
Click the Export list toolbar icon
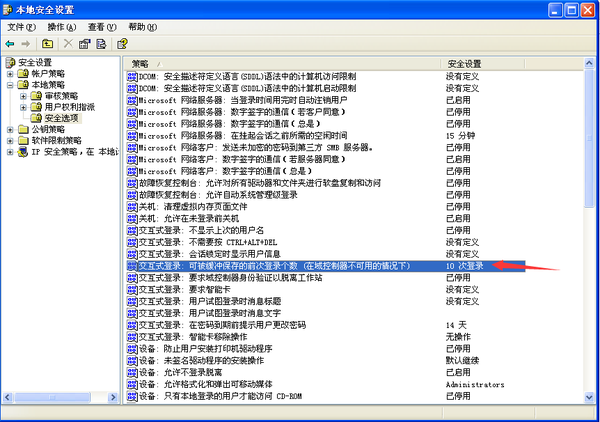tap(101, 44)
